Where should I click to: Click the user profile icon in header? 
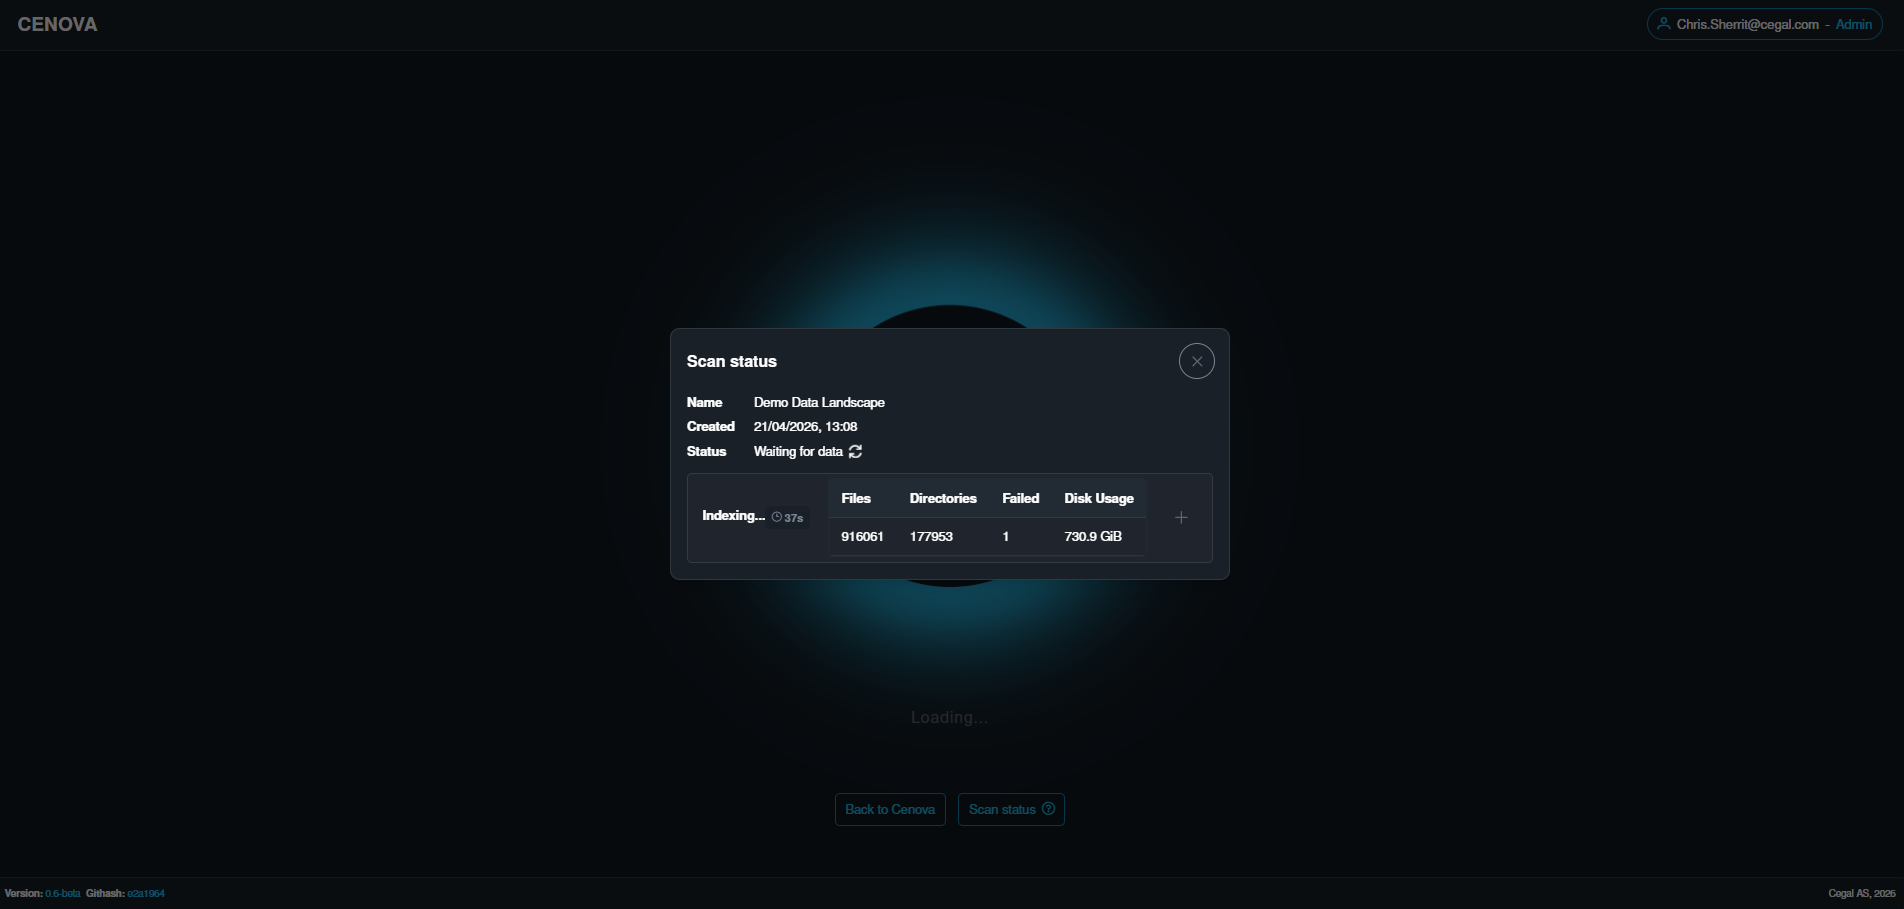1664,24
